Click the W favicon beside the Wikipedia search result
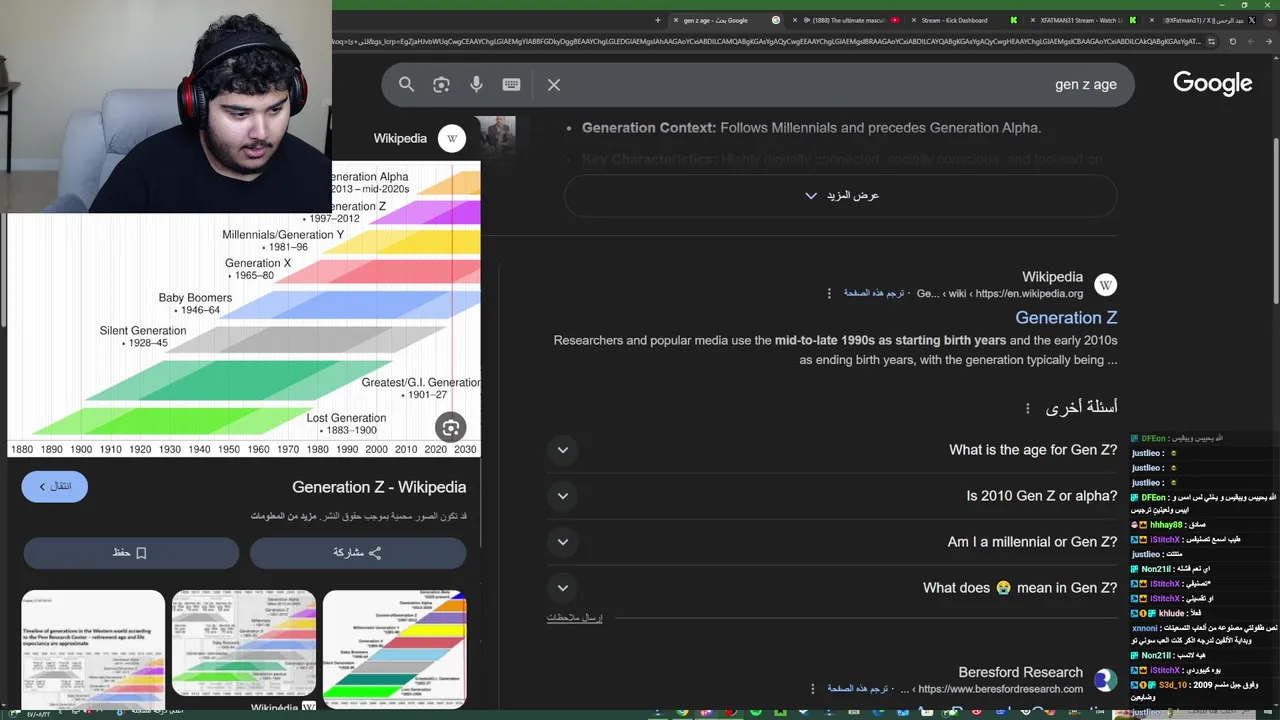This screenshot has height=720, width=1280. [1105, 285]
